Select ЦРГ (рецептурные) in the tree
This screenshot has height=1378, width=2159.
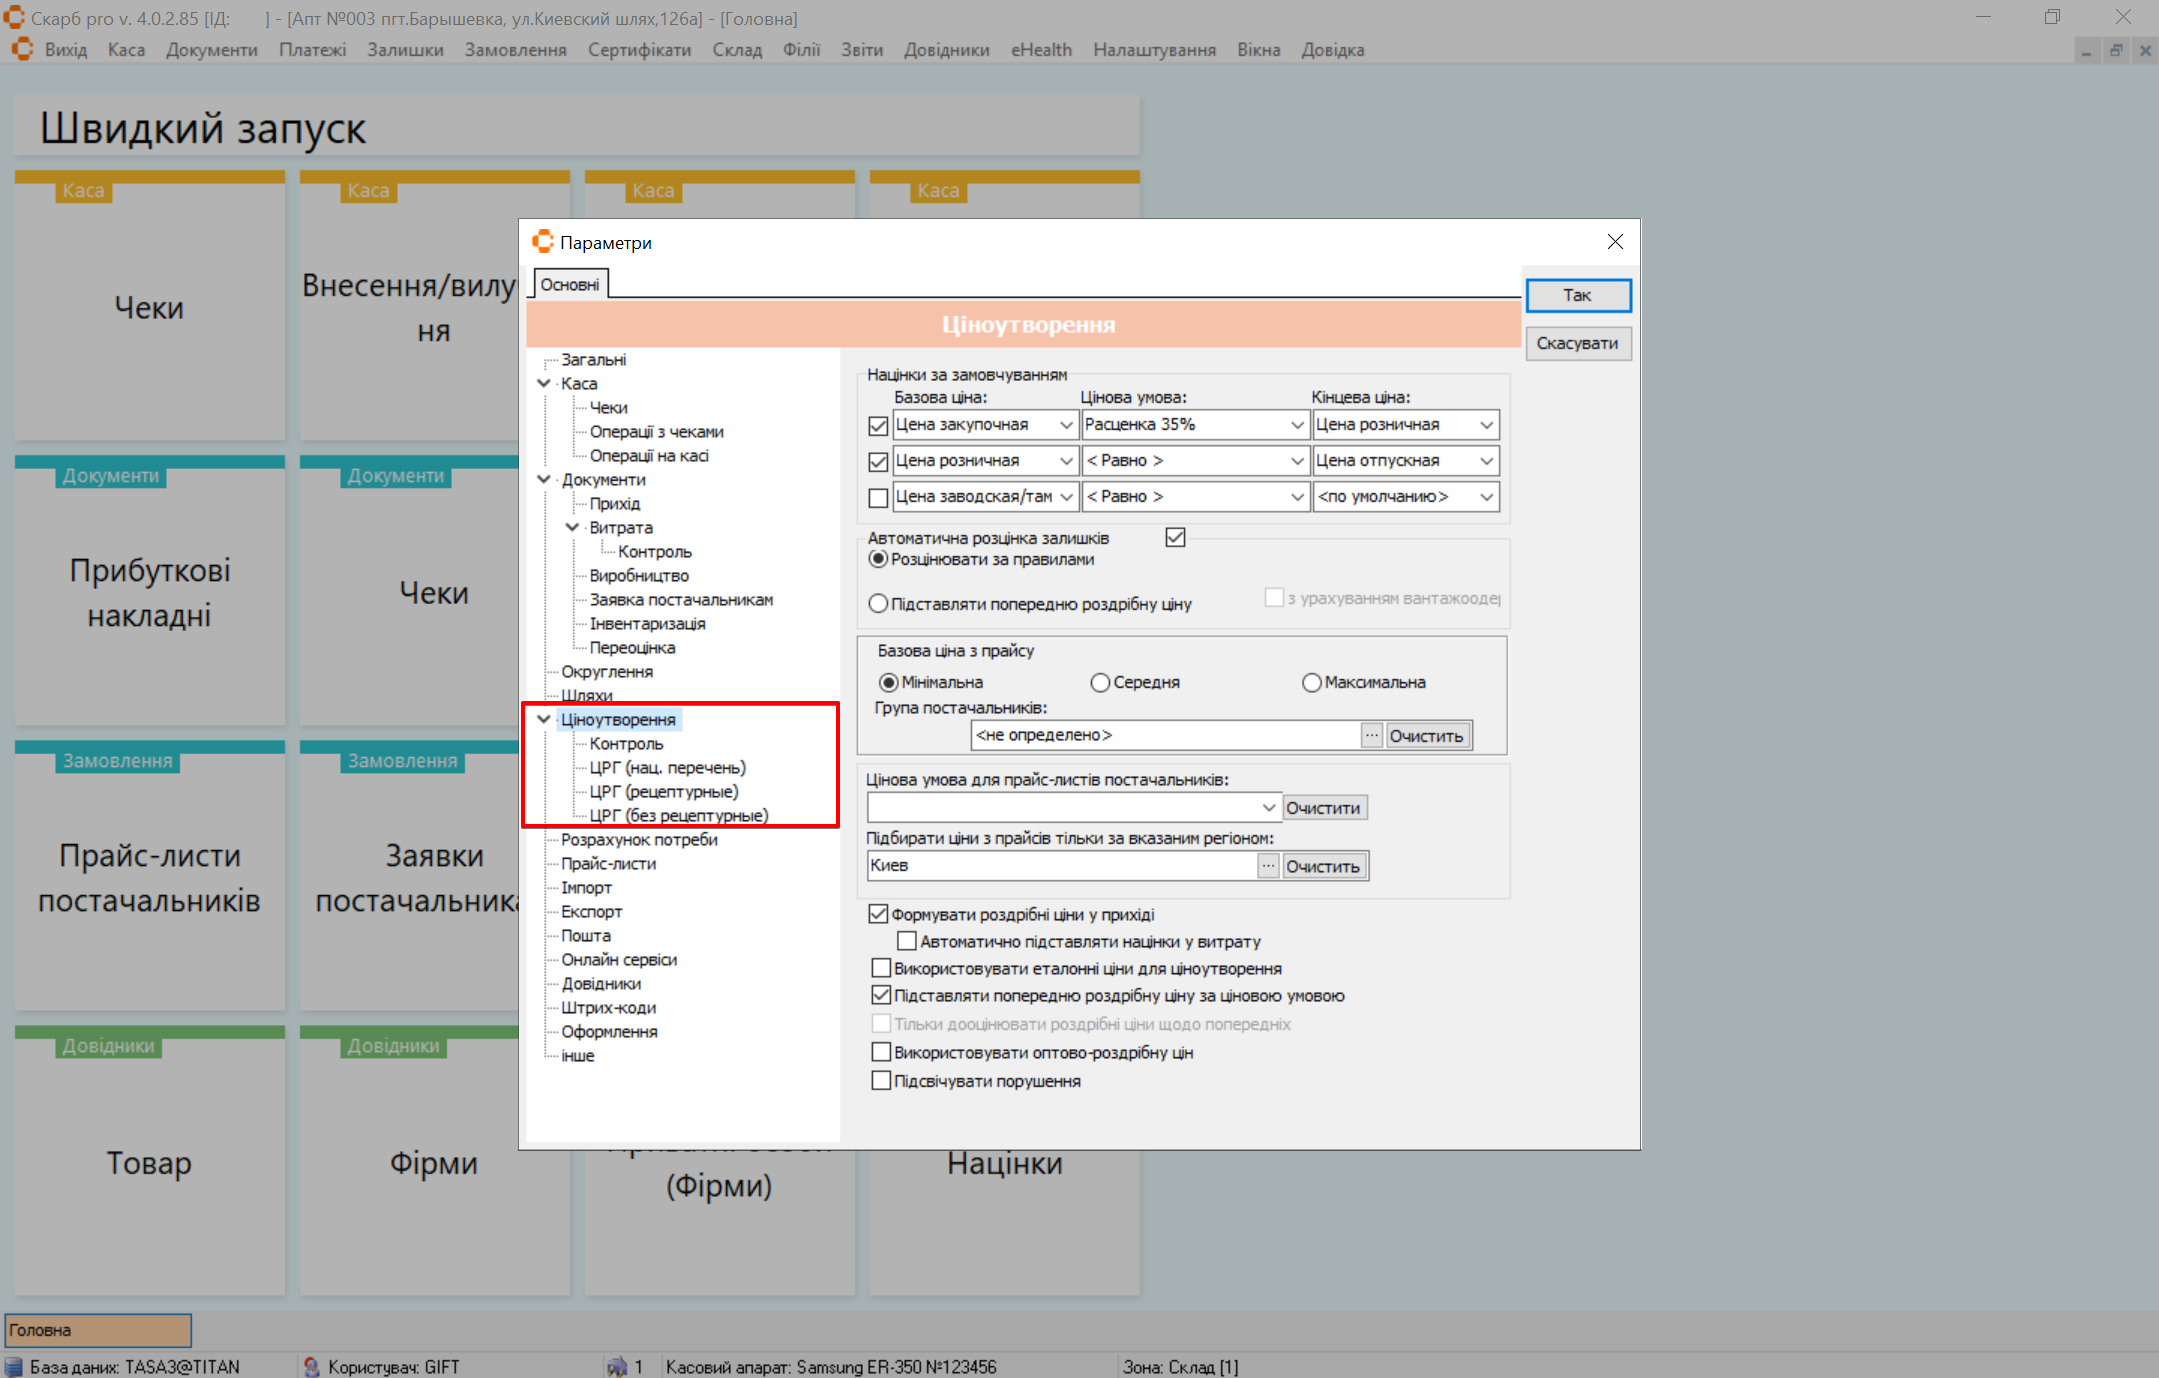tap(663, 791)
